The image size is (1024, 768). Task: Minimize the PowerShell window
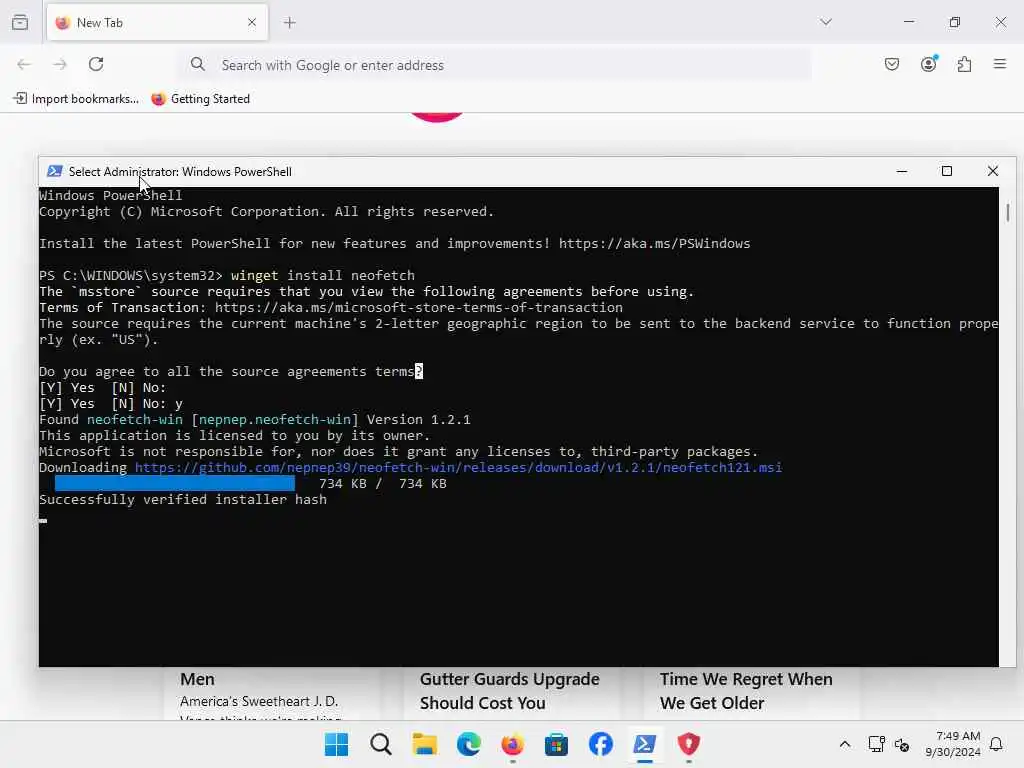coord(902,171)
